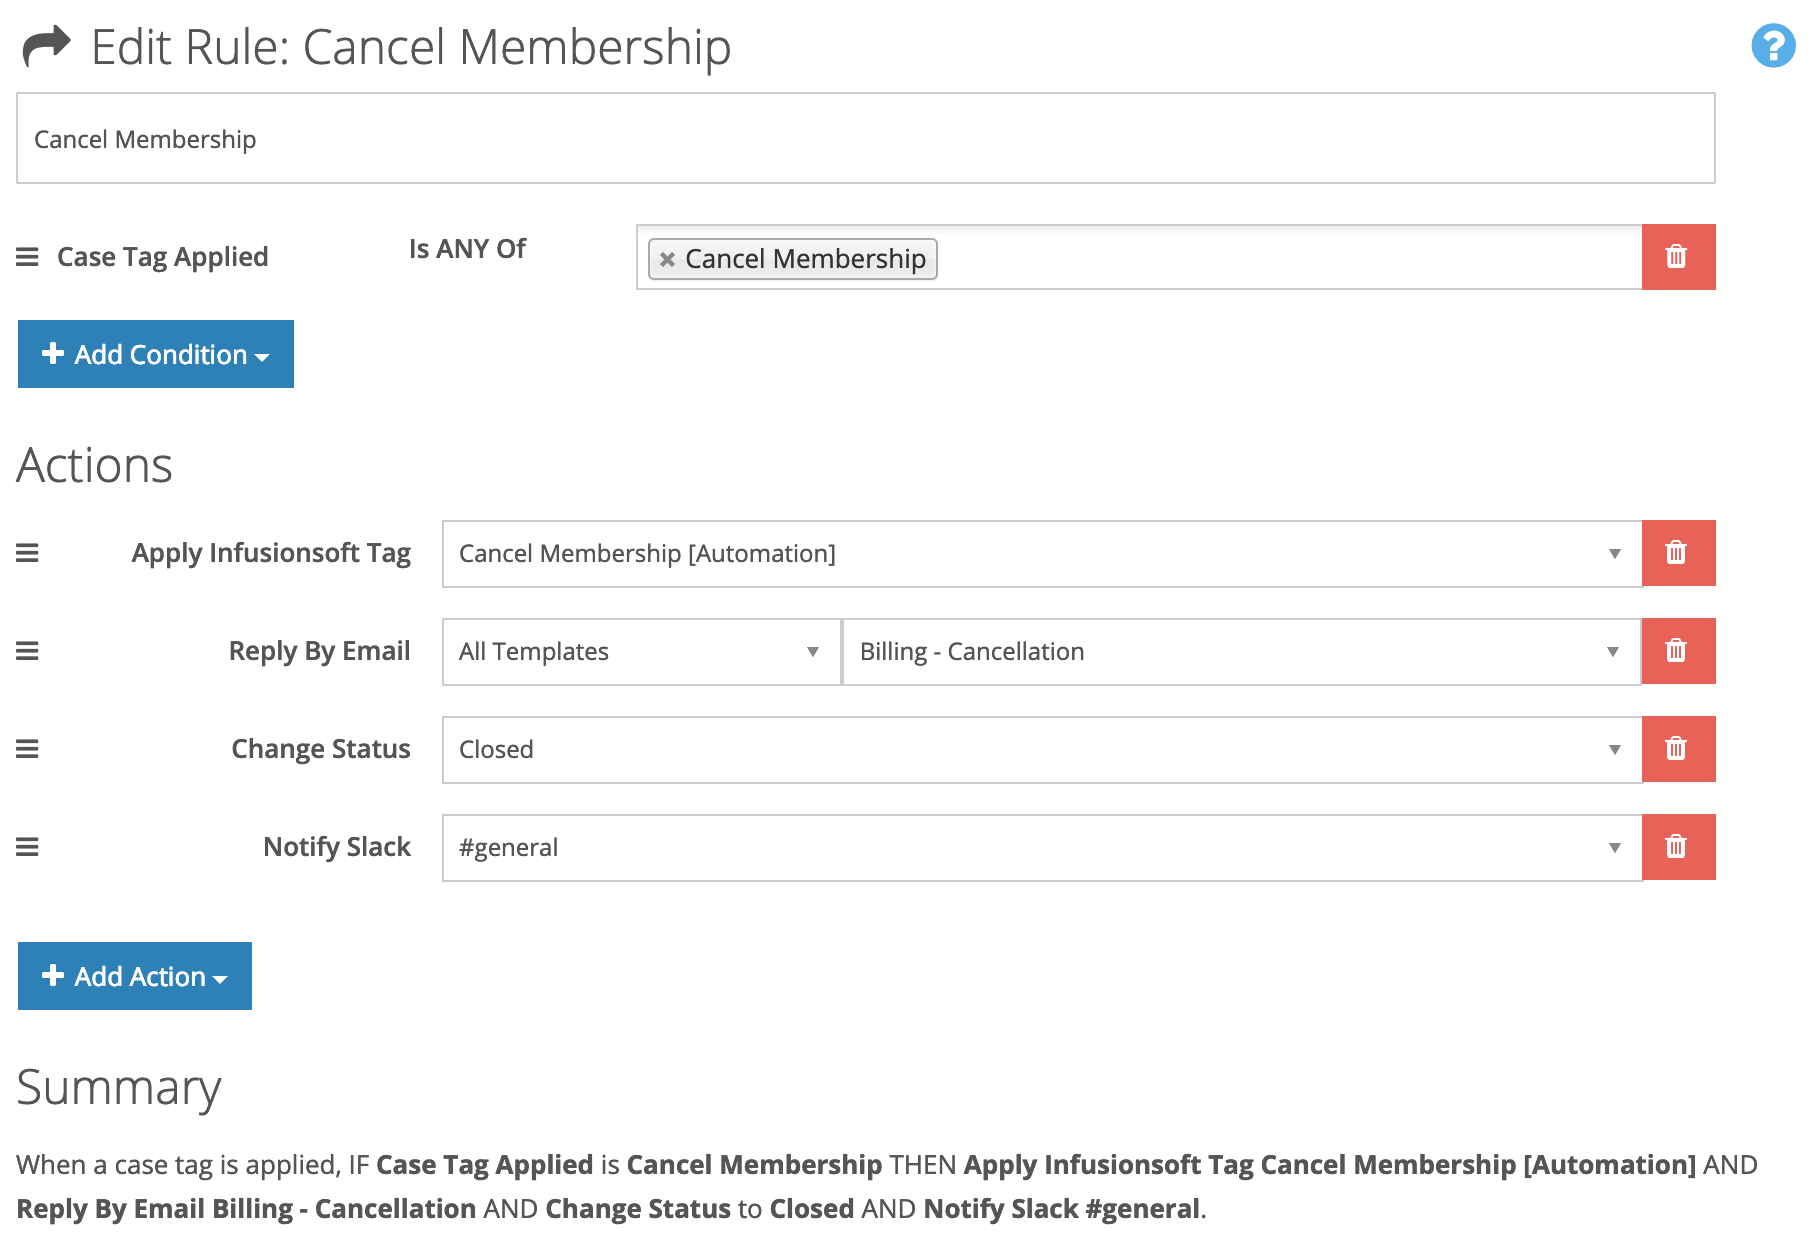Expand the Cancel Membership [Automation] tag dropdown
1816x1234 pixels.
(1042, 553)
